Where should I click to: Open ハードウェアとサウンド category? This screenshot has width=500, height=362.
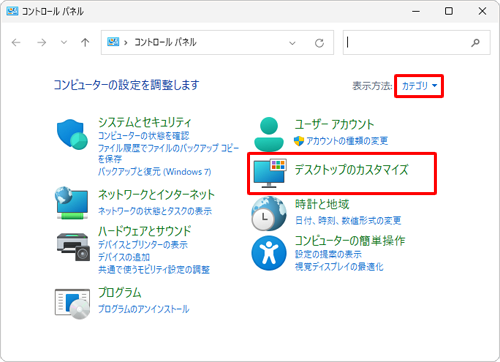[145, 231]
